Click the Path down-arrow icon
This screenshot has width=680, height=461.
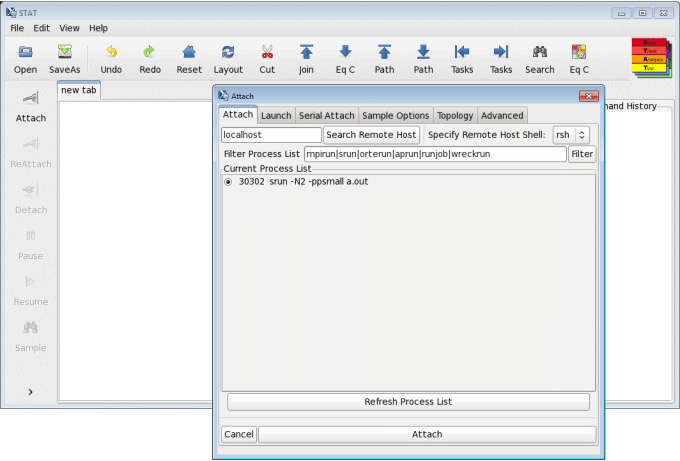click(423, 52)
